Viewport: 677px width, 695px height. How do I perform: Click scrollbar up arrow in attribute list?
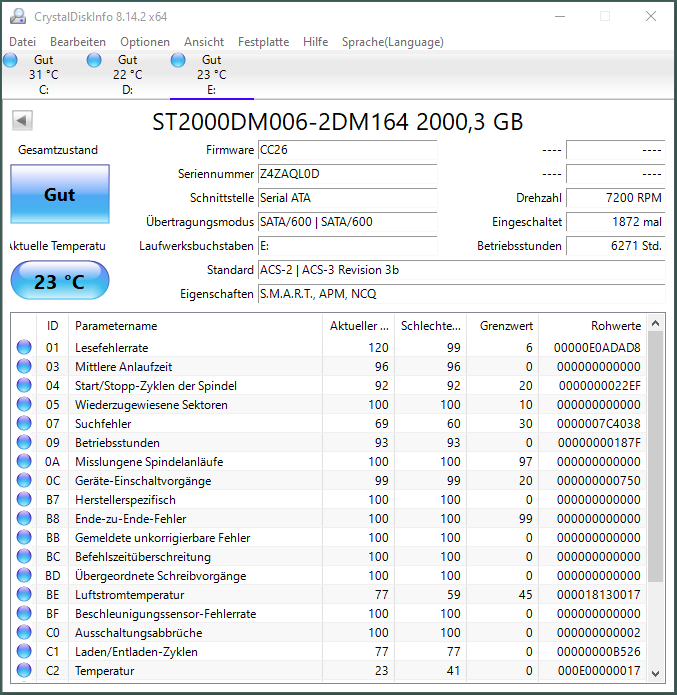click(655, 323)
